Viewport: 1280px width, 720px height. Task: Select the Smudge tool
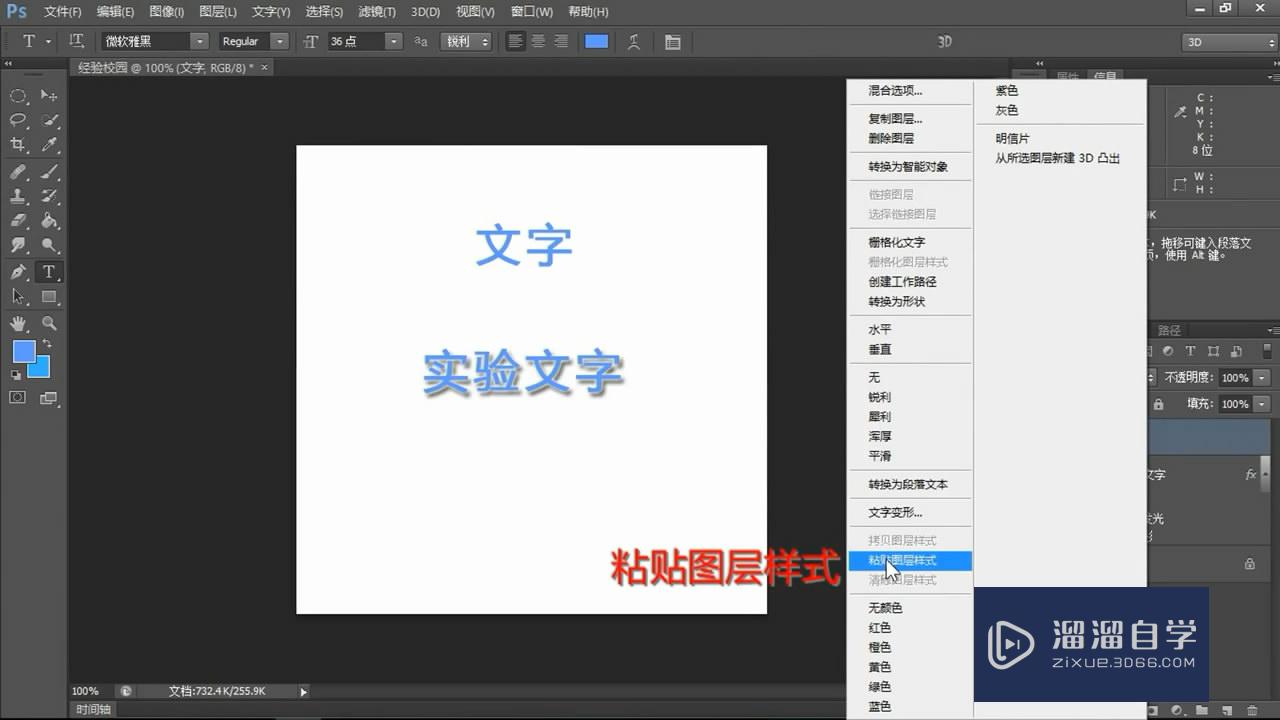click(x=18, y=245)
